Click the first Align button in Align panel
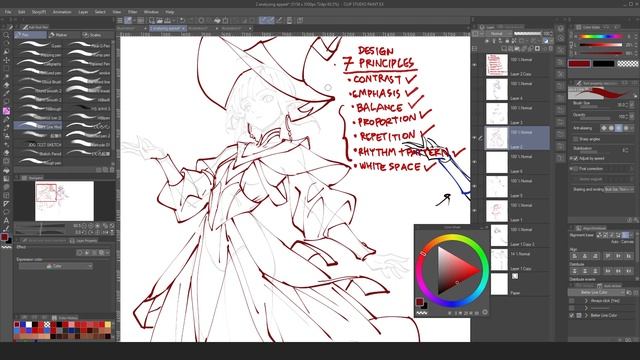This screenshot has height=360, width=640. [x=575, y=256]
